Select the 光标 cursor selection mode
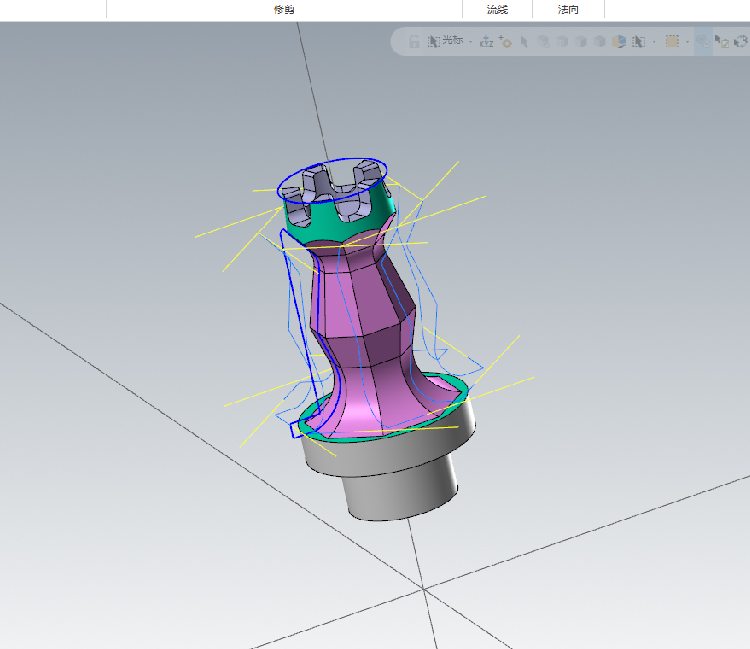The height and width of the screenshot is (649, 750). tap(446, 41)
